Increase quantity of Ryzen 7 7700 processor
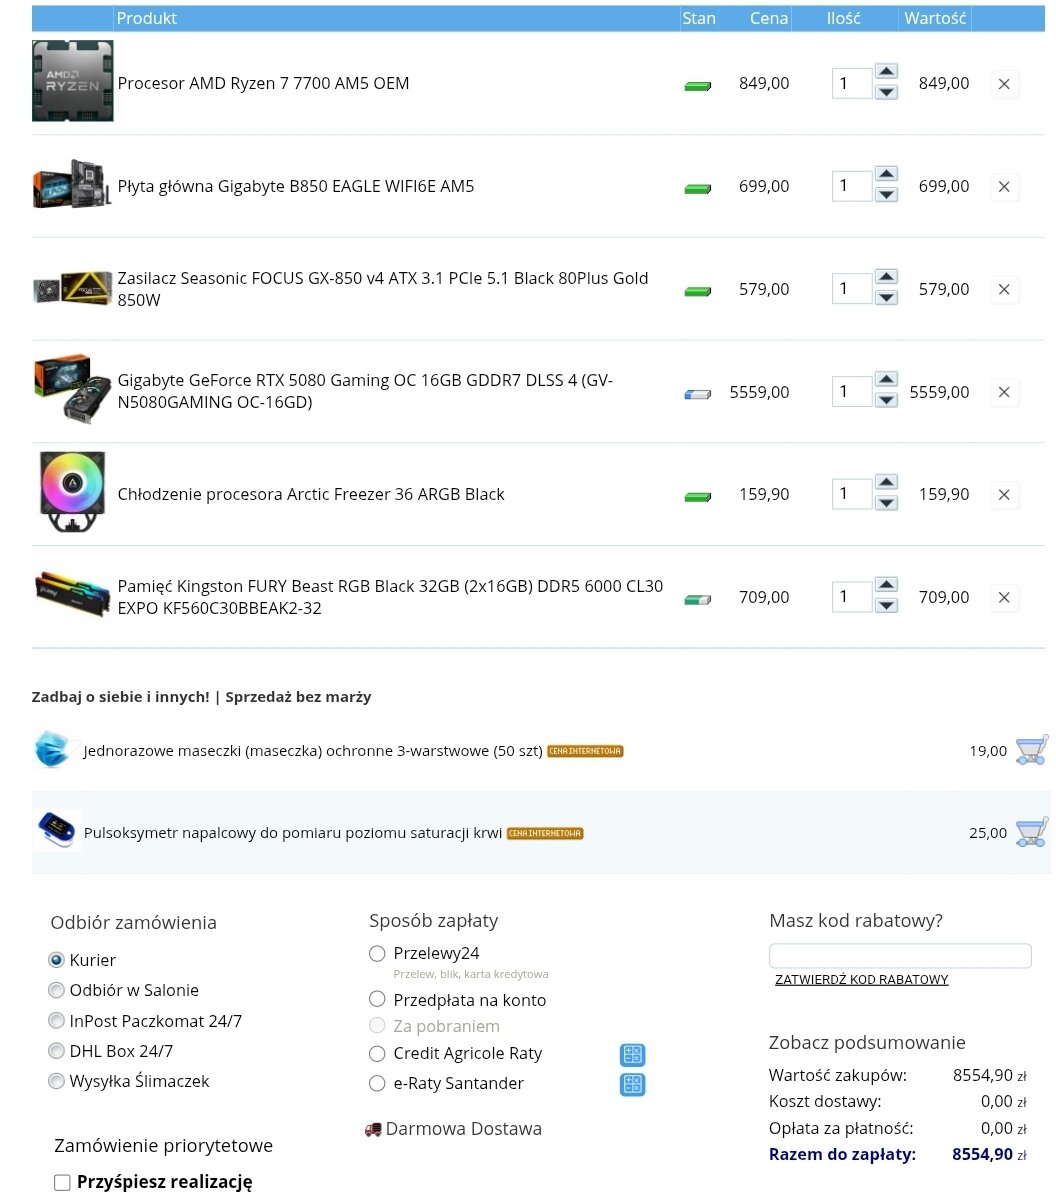 tap(886, 72)
